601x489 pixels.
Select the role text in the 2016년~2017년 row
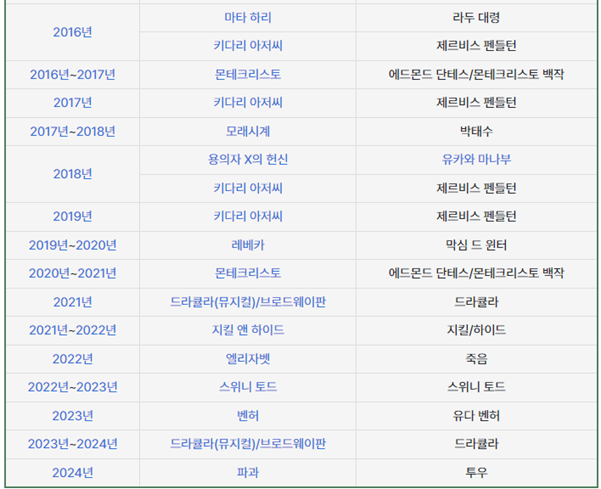coord(476,74)
